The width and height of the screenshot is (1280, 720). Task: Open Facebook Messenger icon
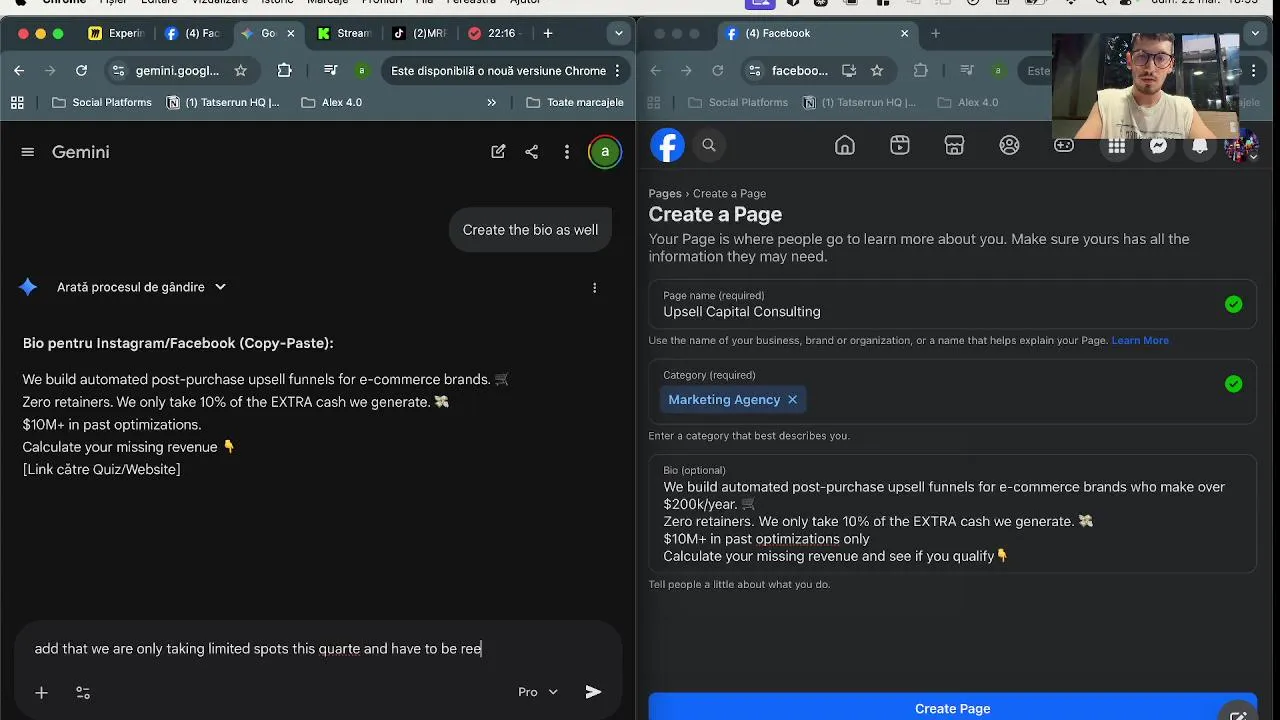(x=1158, y=146)
